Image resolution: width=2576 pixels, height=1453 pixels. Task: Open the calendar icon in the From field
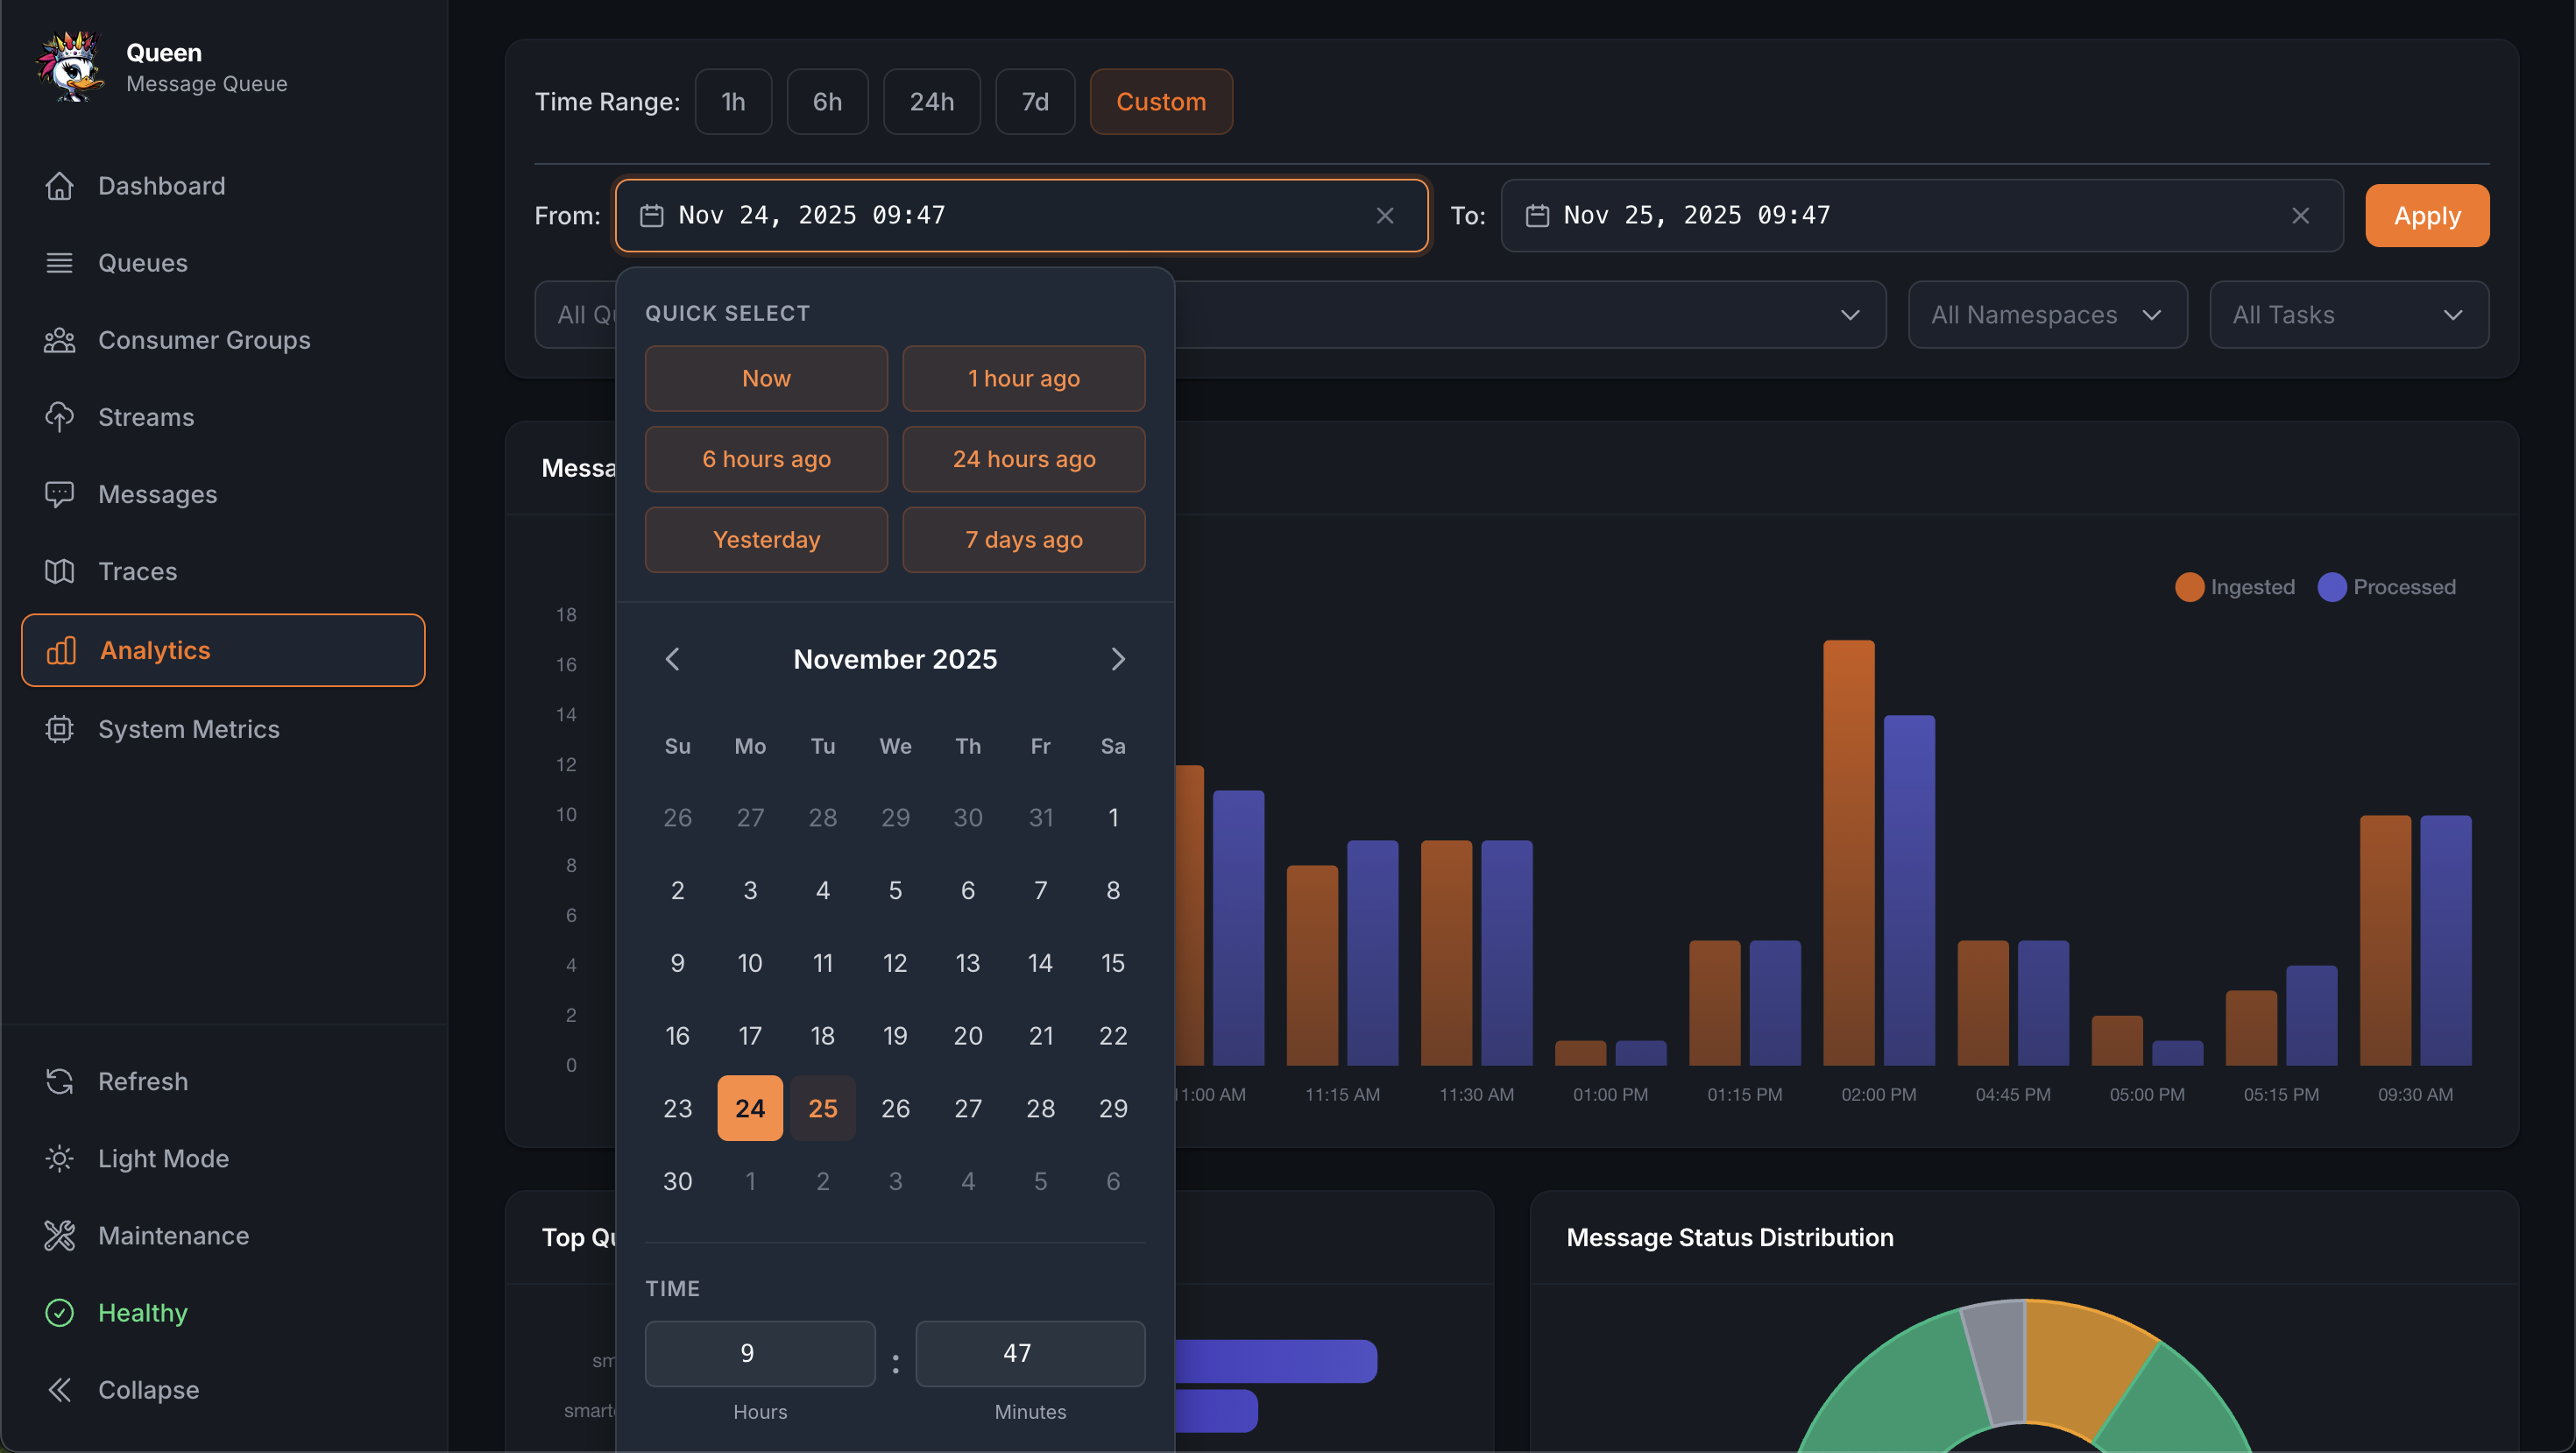651,214
